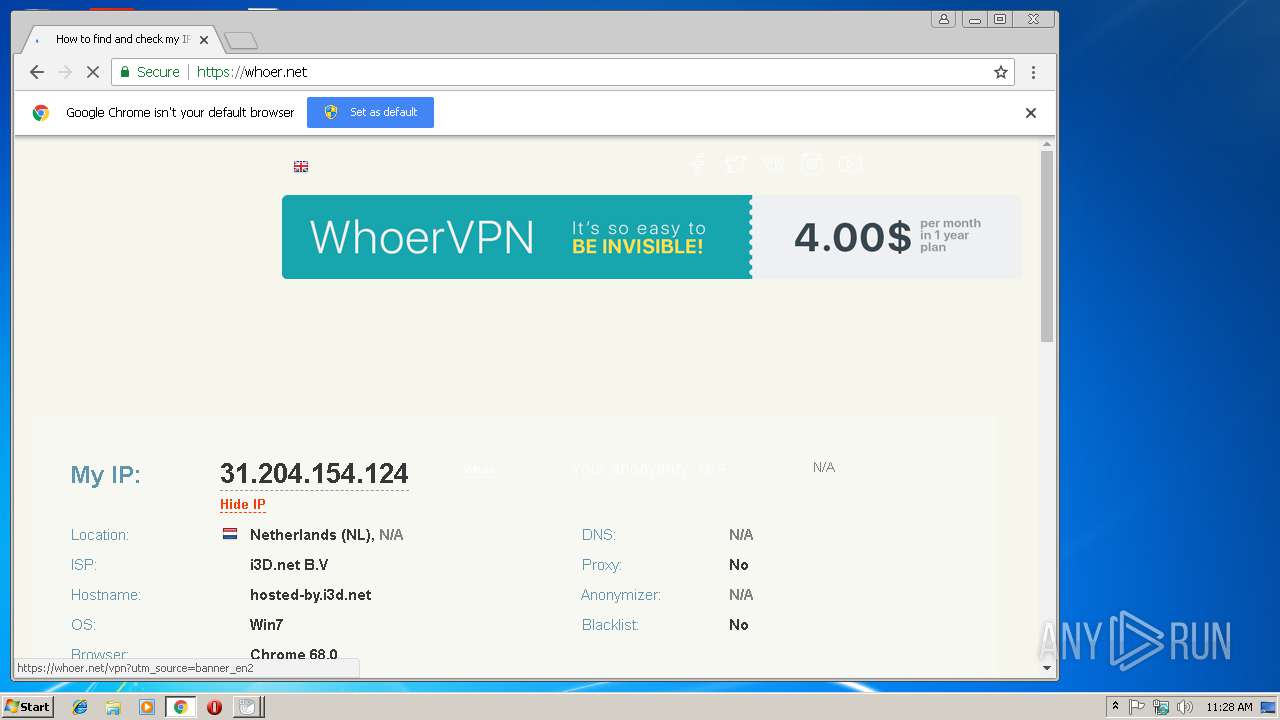Click the scrollbar down arrow
The image size is (1280, 720).
click(x=1047, y=668)
